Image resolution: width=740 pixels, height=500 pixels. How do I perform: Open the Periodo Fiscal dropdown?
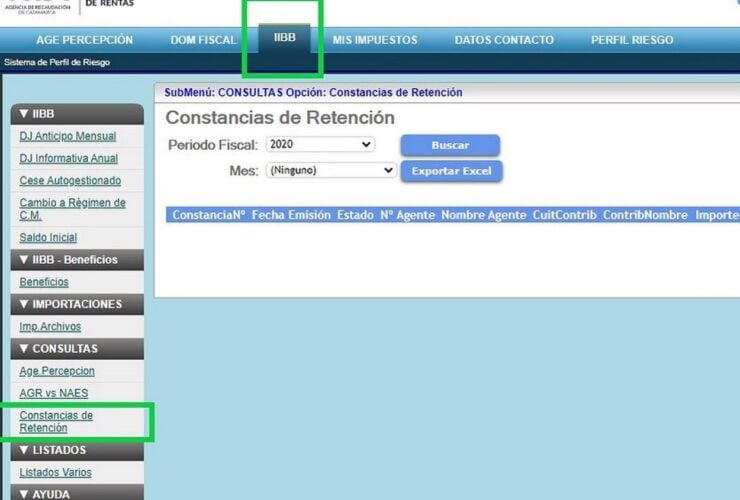[x=320, y=145]
